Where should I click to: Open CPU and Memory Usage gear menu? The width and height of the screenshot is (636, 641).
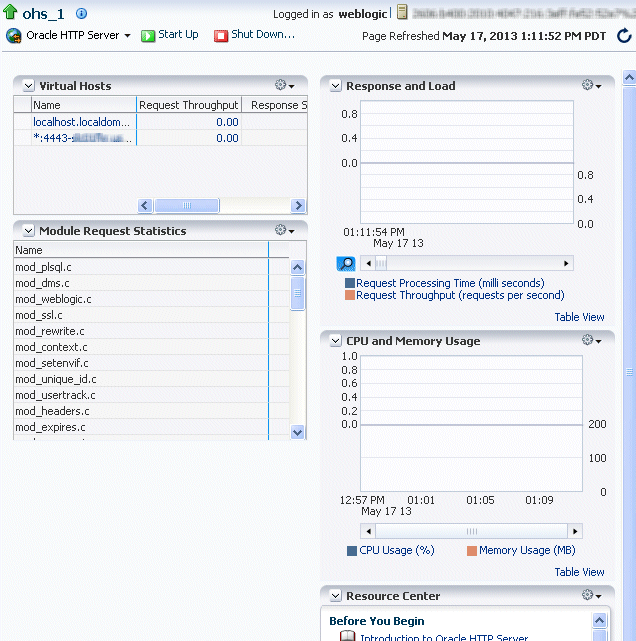(591, 340)
